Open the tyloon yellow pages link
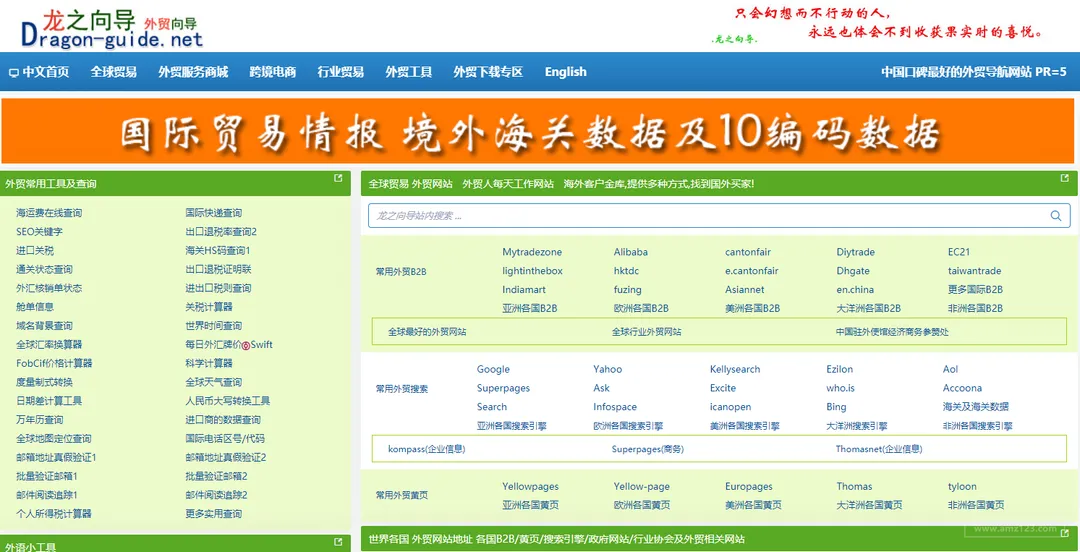This screenshot has height=552, width=1080. (962, 487)
